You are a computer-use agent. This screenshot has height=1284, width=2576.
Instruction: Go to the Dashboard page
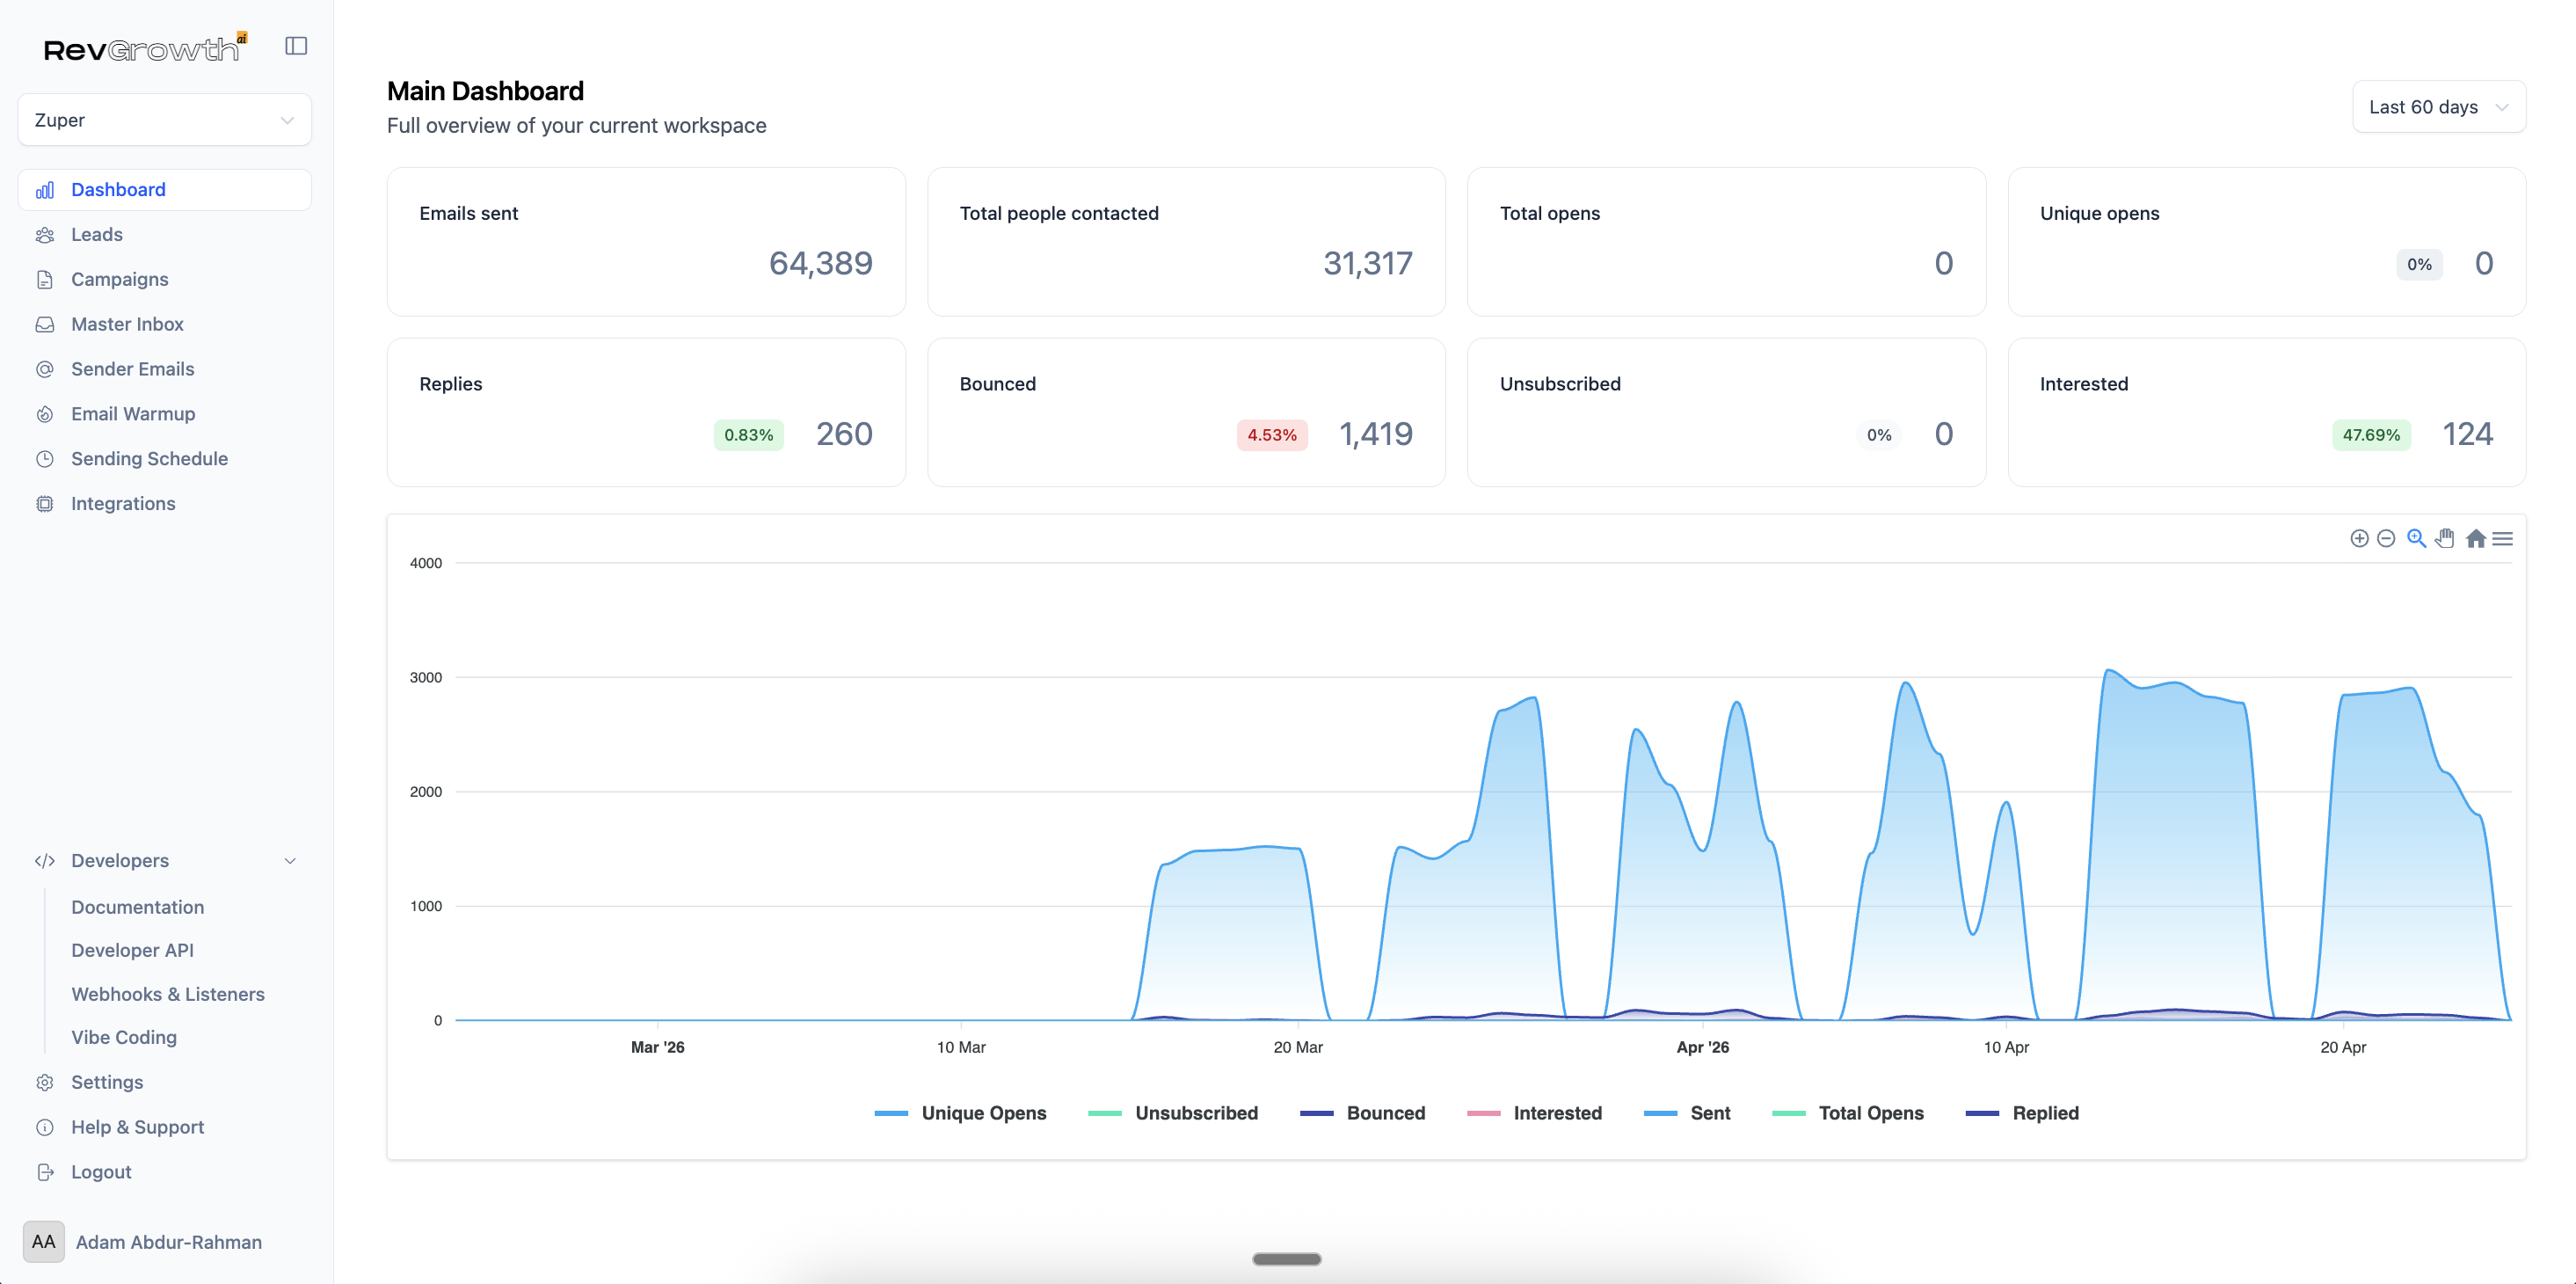pyautogui.click(x=165, y=190)
